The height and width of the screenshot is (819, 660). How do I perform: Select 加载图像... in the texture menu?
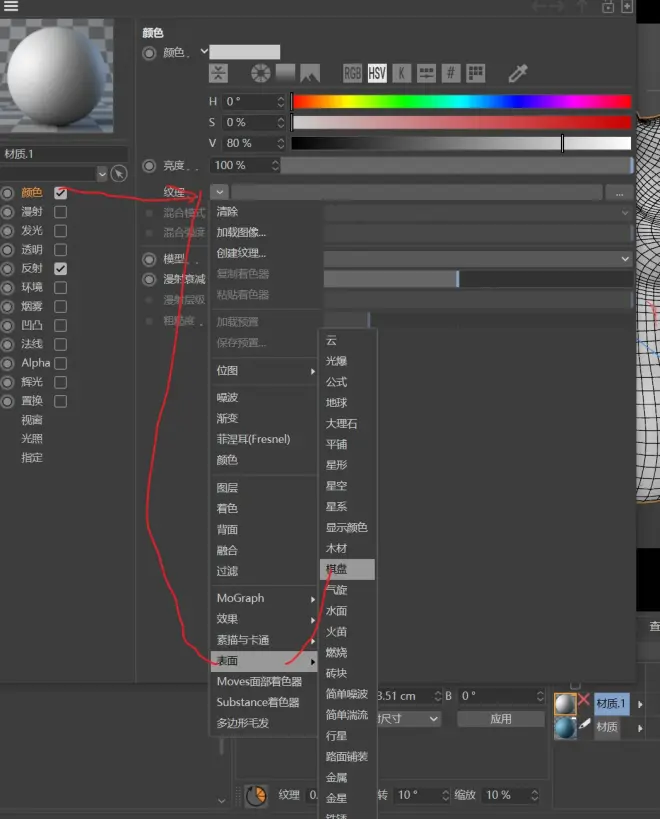242,232
